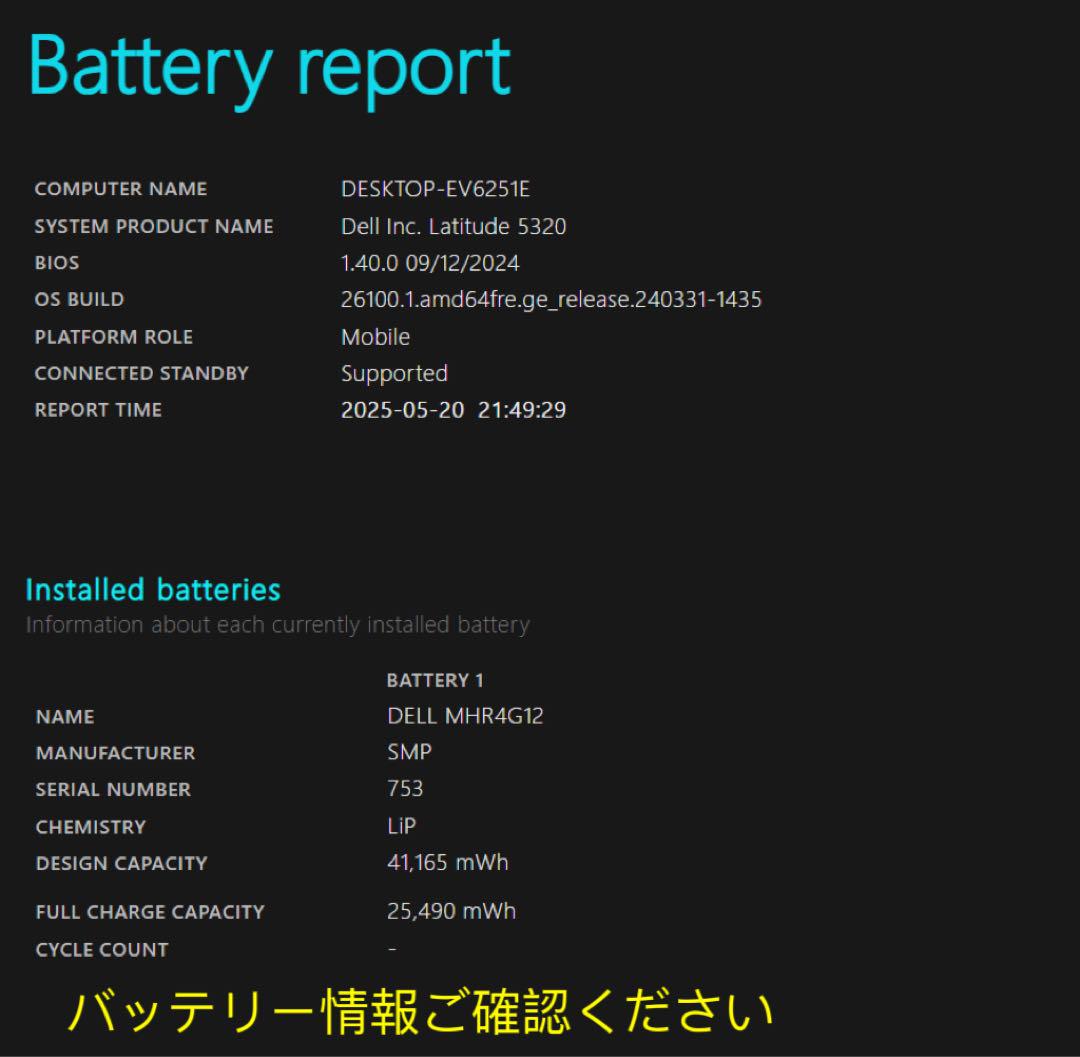1080x1057 pixels.
Task: Select the BIOS label
Action: 56,262
